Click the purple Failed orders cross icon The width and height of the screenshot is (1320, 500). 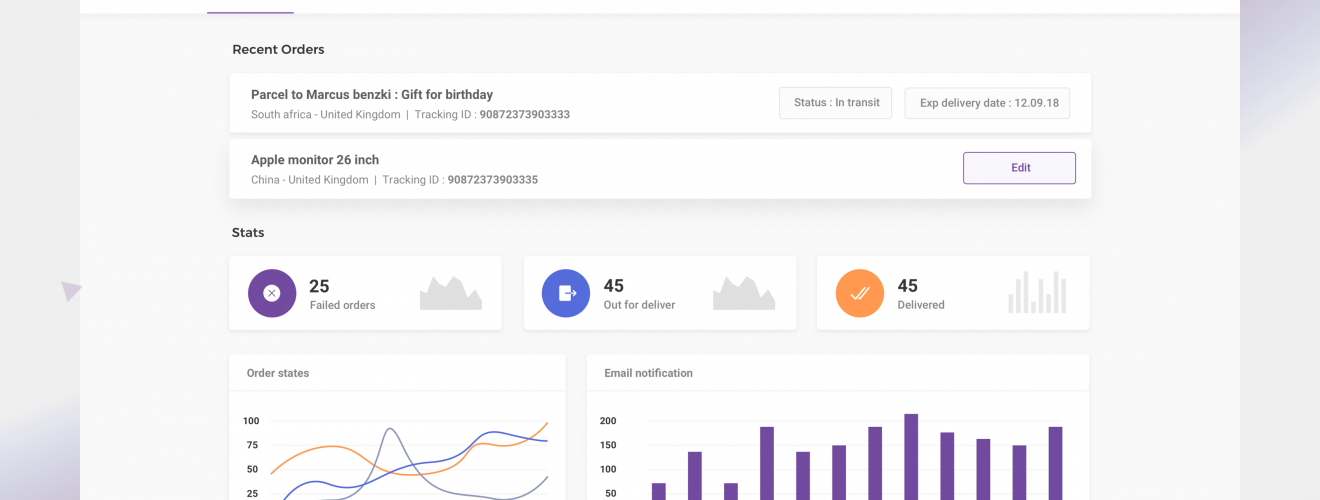[x=272, y=293]
